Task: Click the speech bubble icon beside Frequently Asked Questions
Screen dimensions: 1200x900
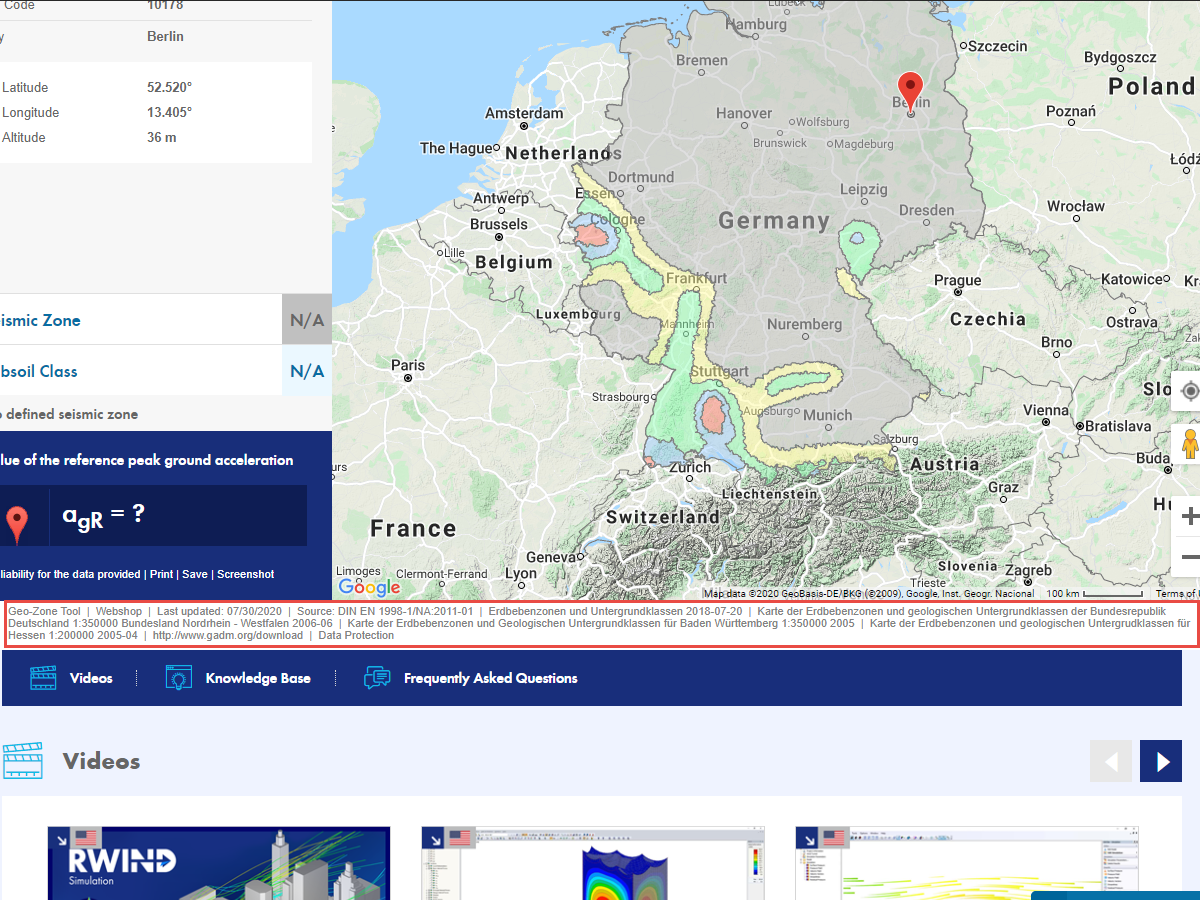Action: click(377, 677)
